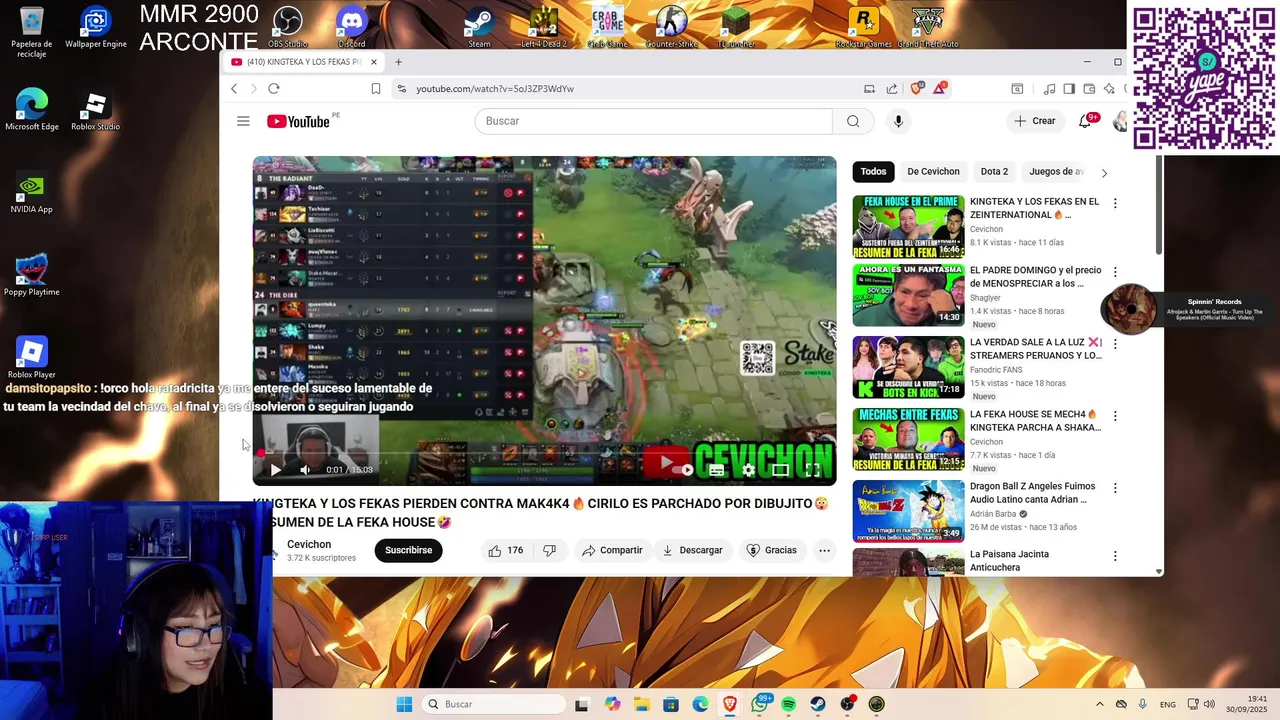The height and width of the screenshot is (720, 1280).
Task: Open Steam from the taskbar
Action: pyautogui.click(x=818, y=704)
